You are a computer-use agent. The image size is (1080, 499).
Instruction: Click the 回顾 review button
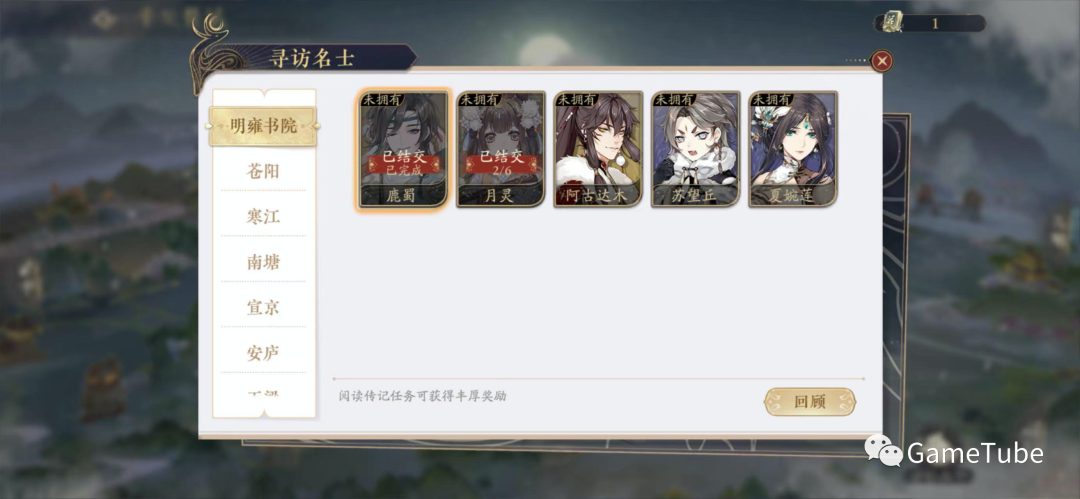coord(810,402)
